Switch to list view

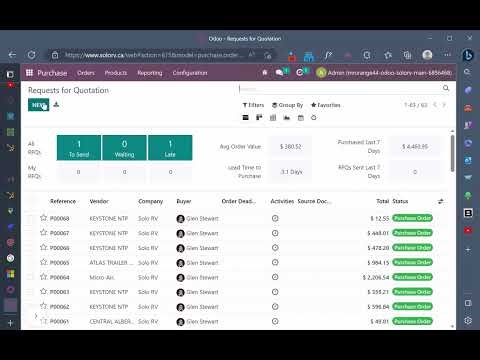[x=246, y=117]
